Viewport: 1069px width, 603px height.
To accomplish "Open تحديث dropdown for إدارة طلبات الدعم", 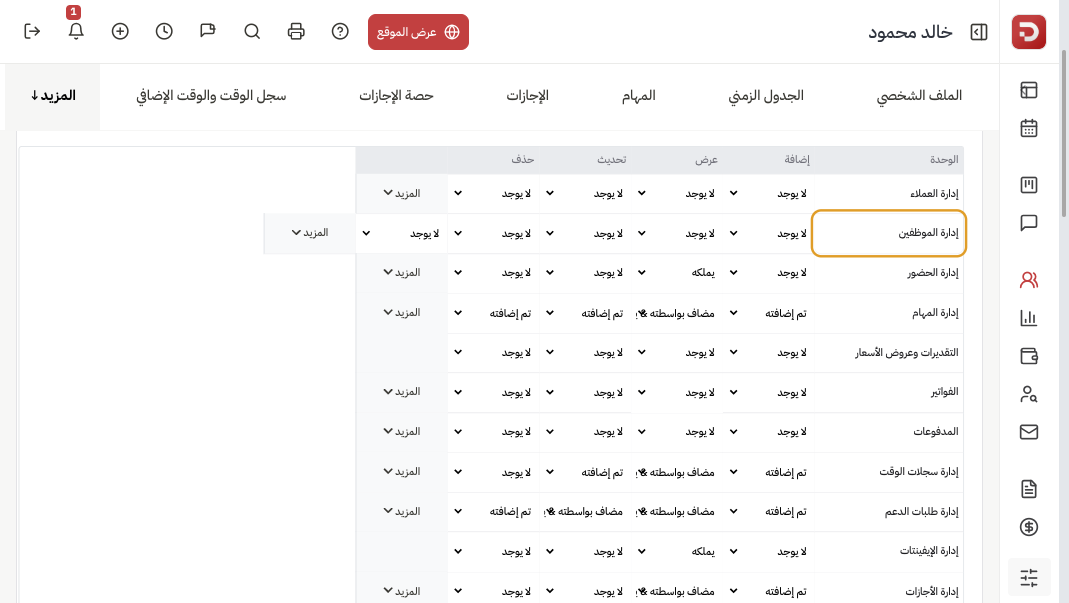I will click(585, 512).
